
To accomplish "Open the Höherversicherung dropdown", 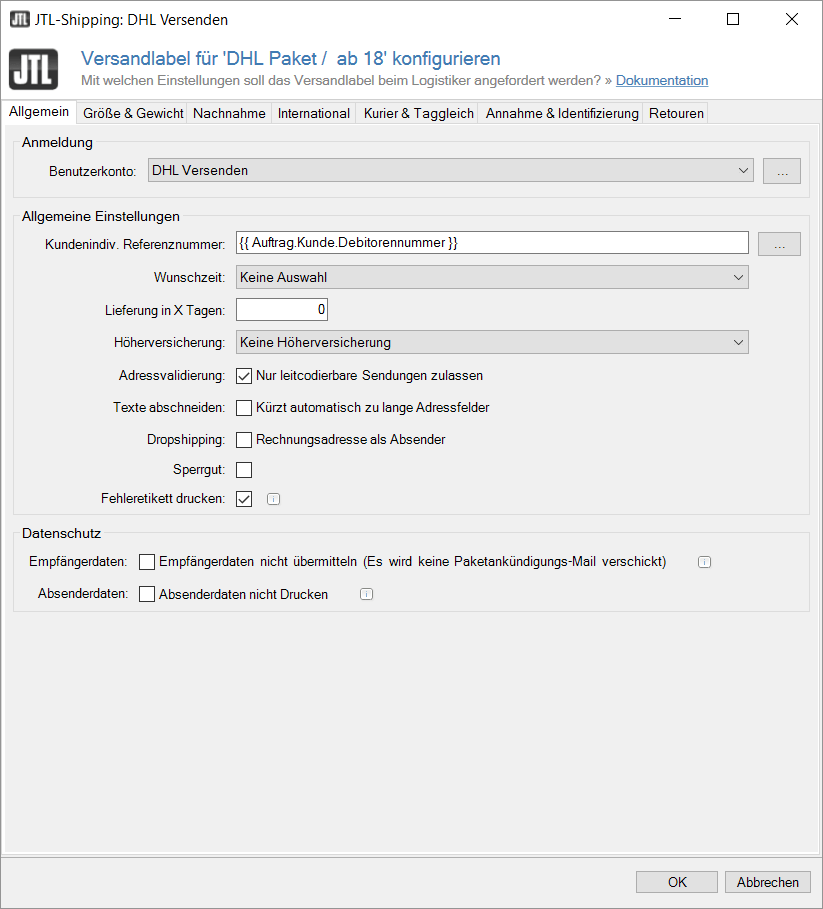I will (492, 343).
